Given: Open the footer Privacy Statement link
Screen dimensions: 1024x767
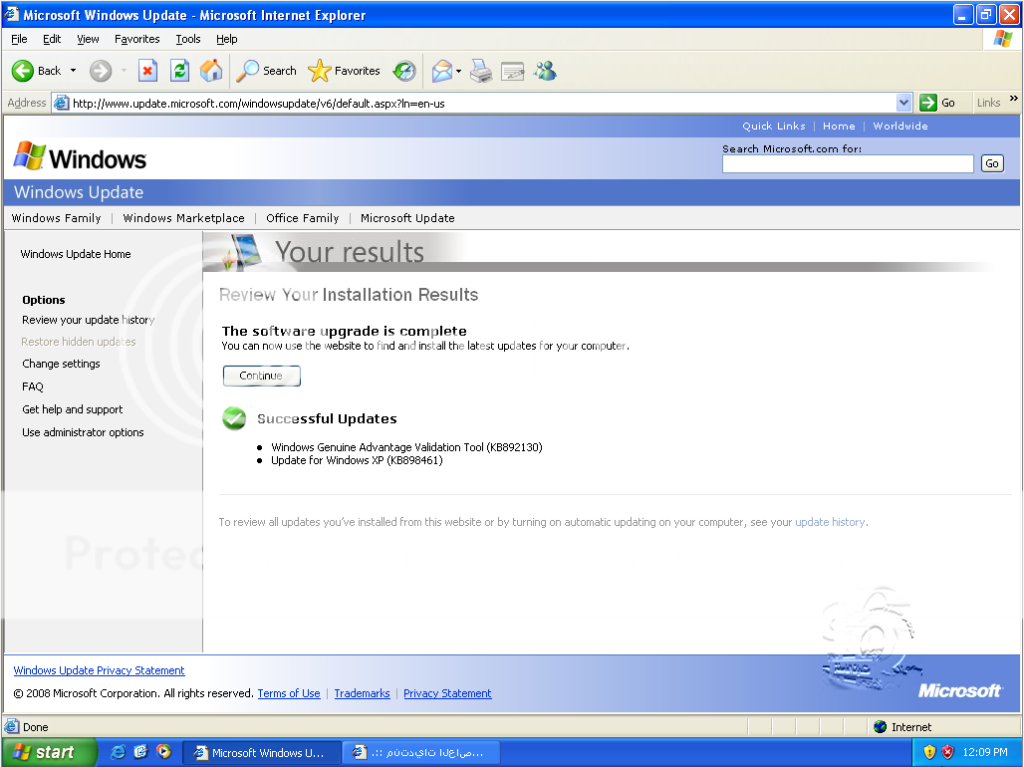Looking at the screenshot, I should pyautogui.click(x=447, y=693).
